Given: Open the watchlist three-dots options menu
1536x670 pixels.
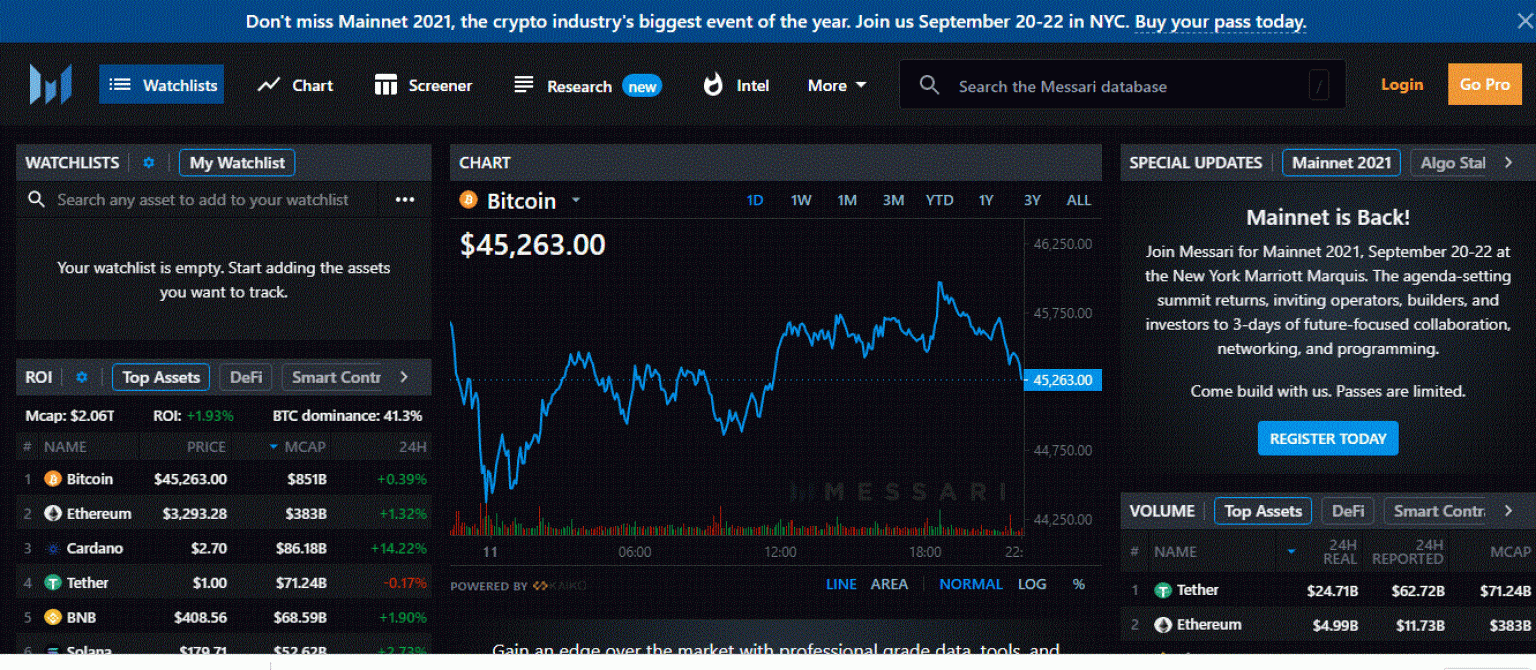Looking at the screenshot, I should (404, 200).
